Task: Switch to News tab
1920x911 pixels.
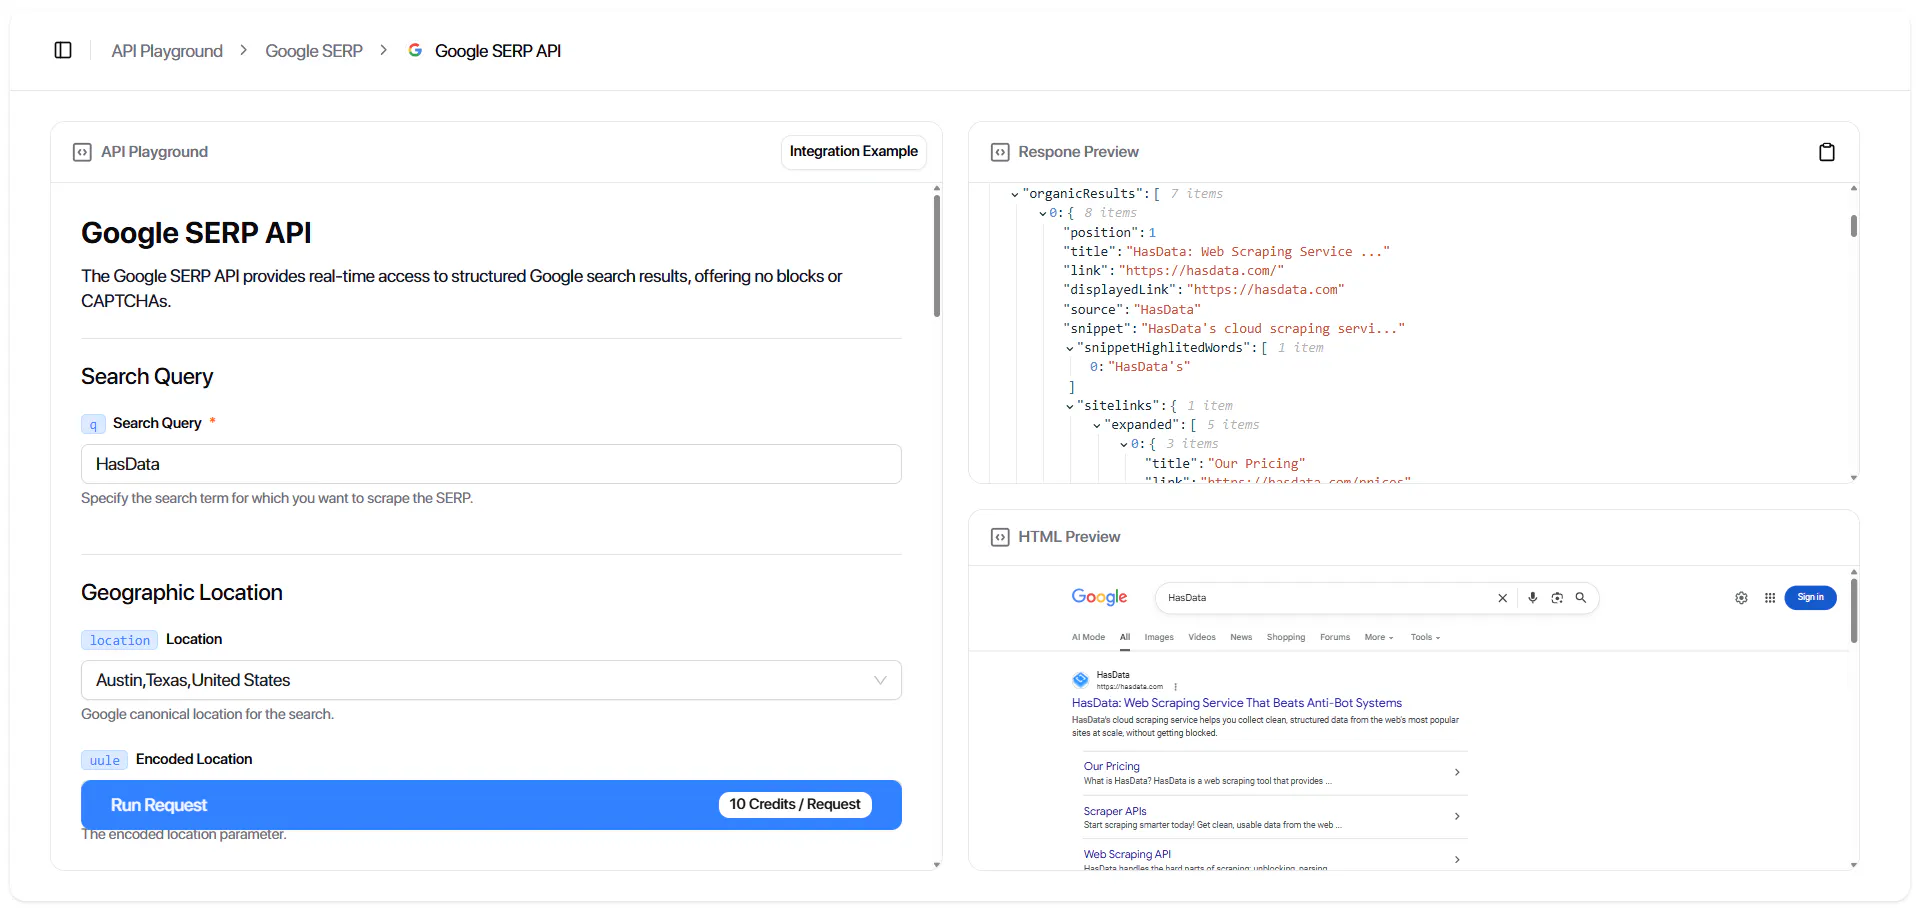Action: [x=1241, y=637]
